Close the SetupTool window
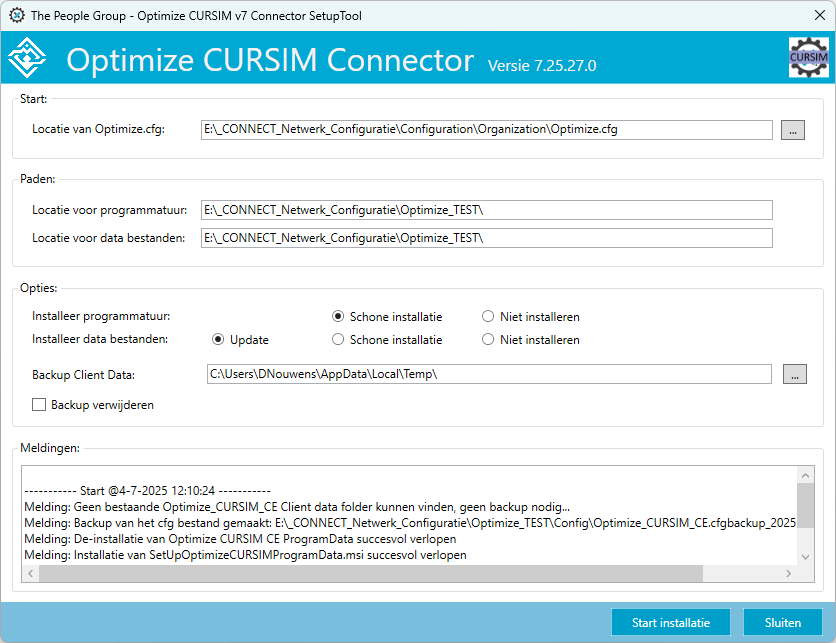The image size is (836, 643). [819, 15]
